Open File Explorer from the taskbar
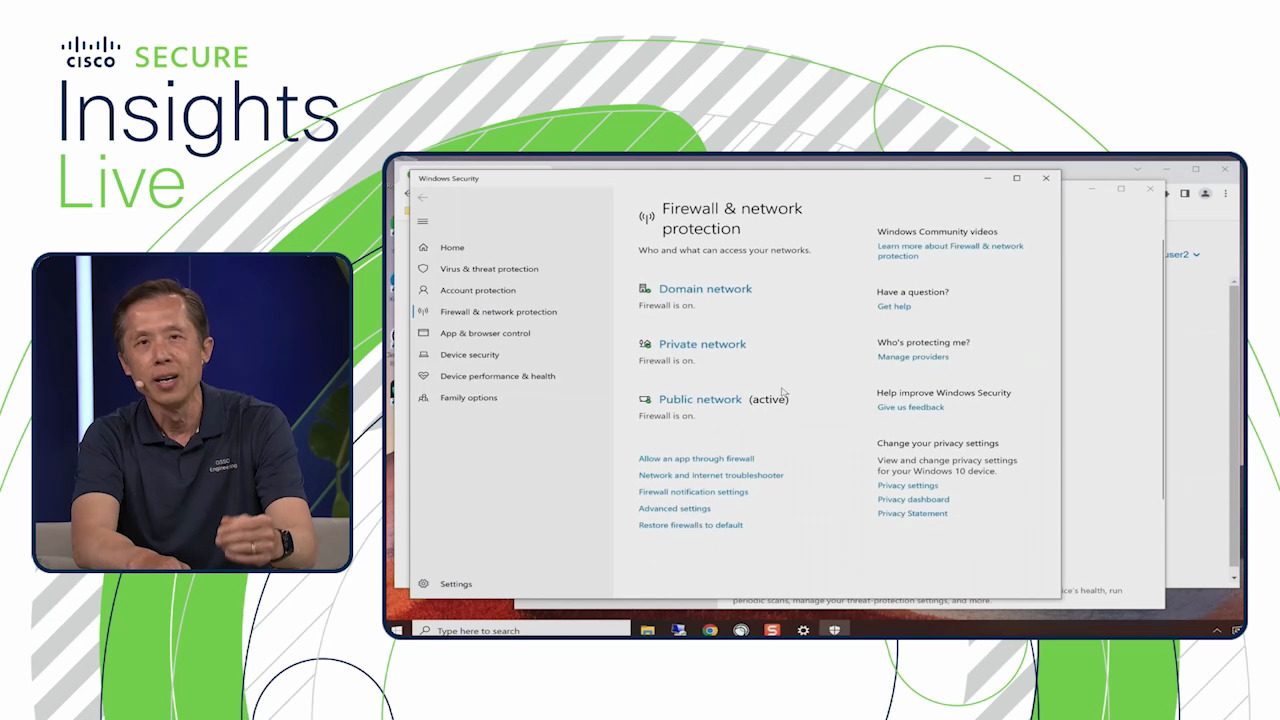 pos(647,630)
